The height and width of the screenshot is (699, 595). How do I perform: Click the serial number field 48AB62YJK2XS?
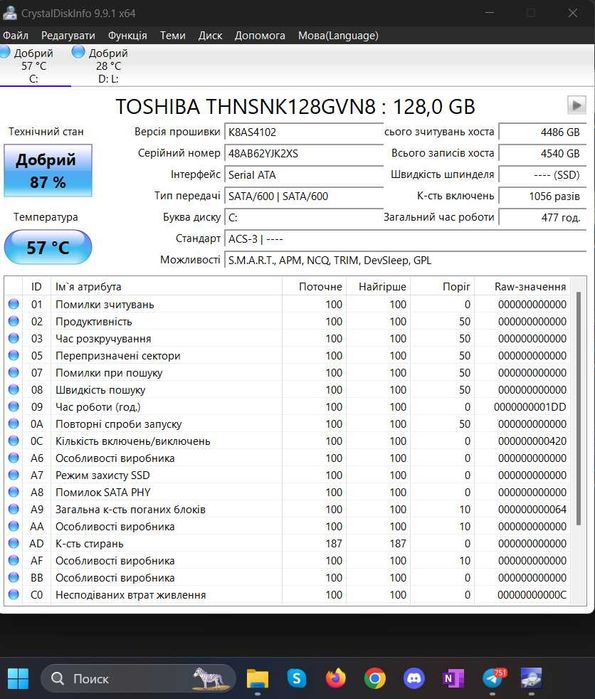tap(304, 153)
